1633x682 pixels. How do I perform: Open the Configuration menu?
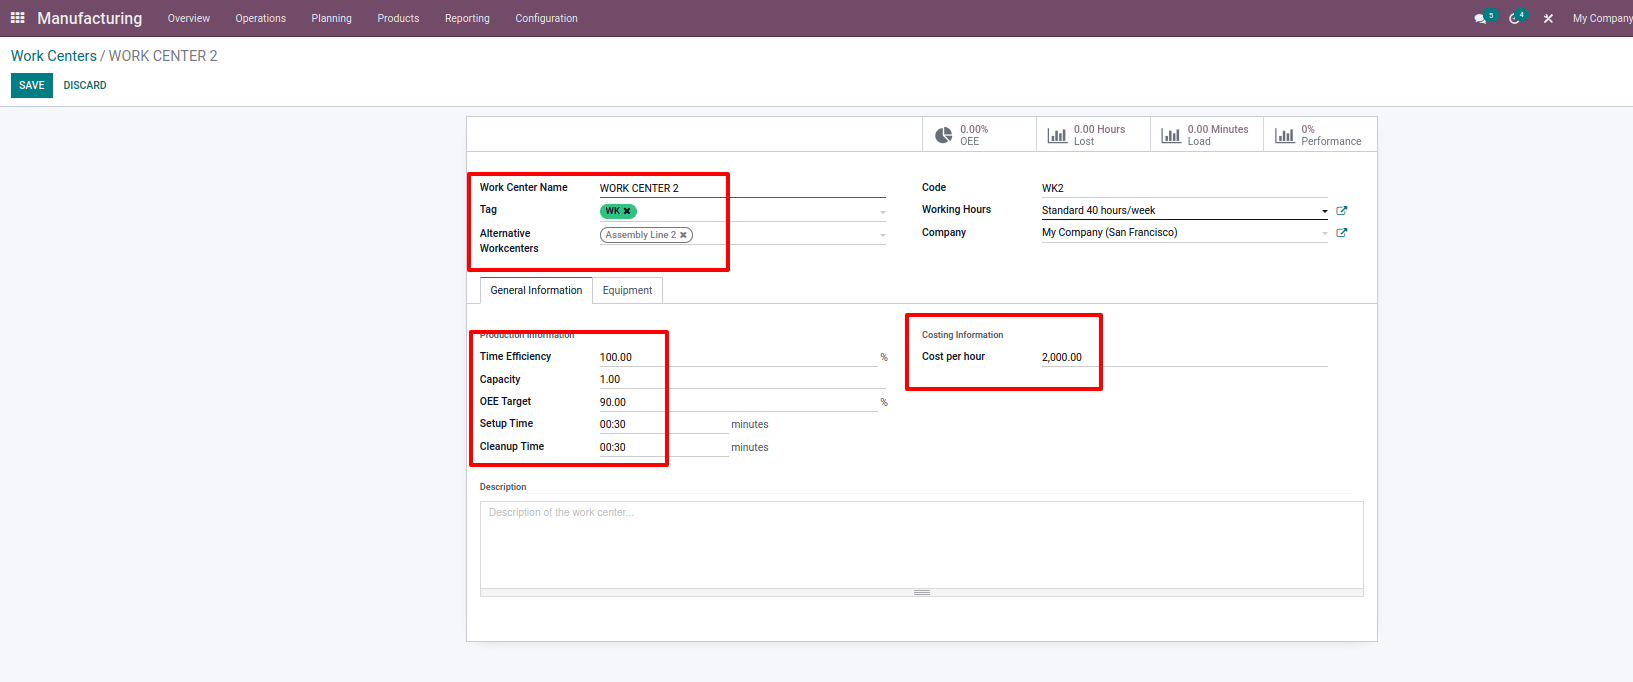pos(546,18)
